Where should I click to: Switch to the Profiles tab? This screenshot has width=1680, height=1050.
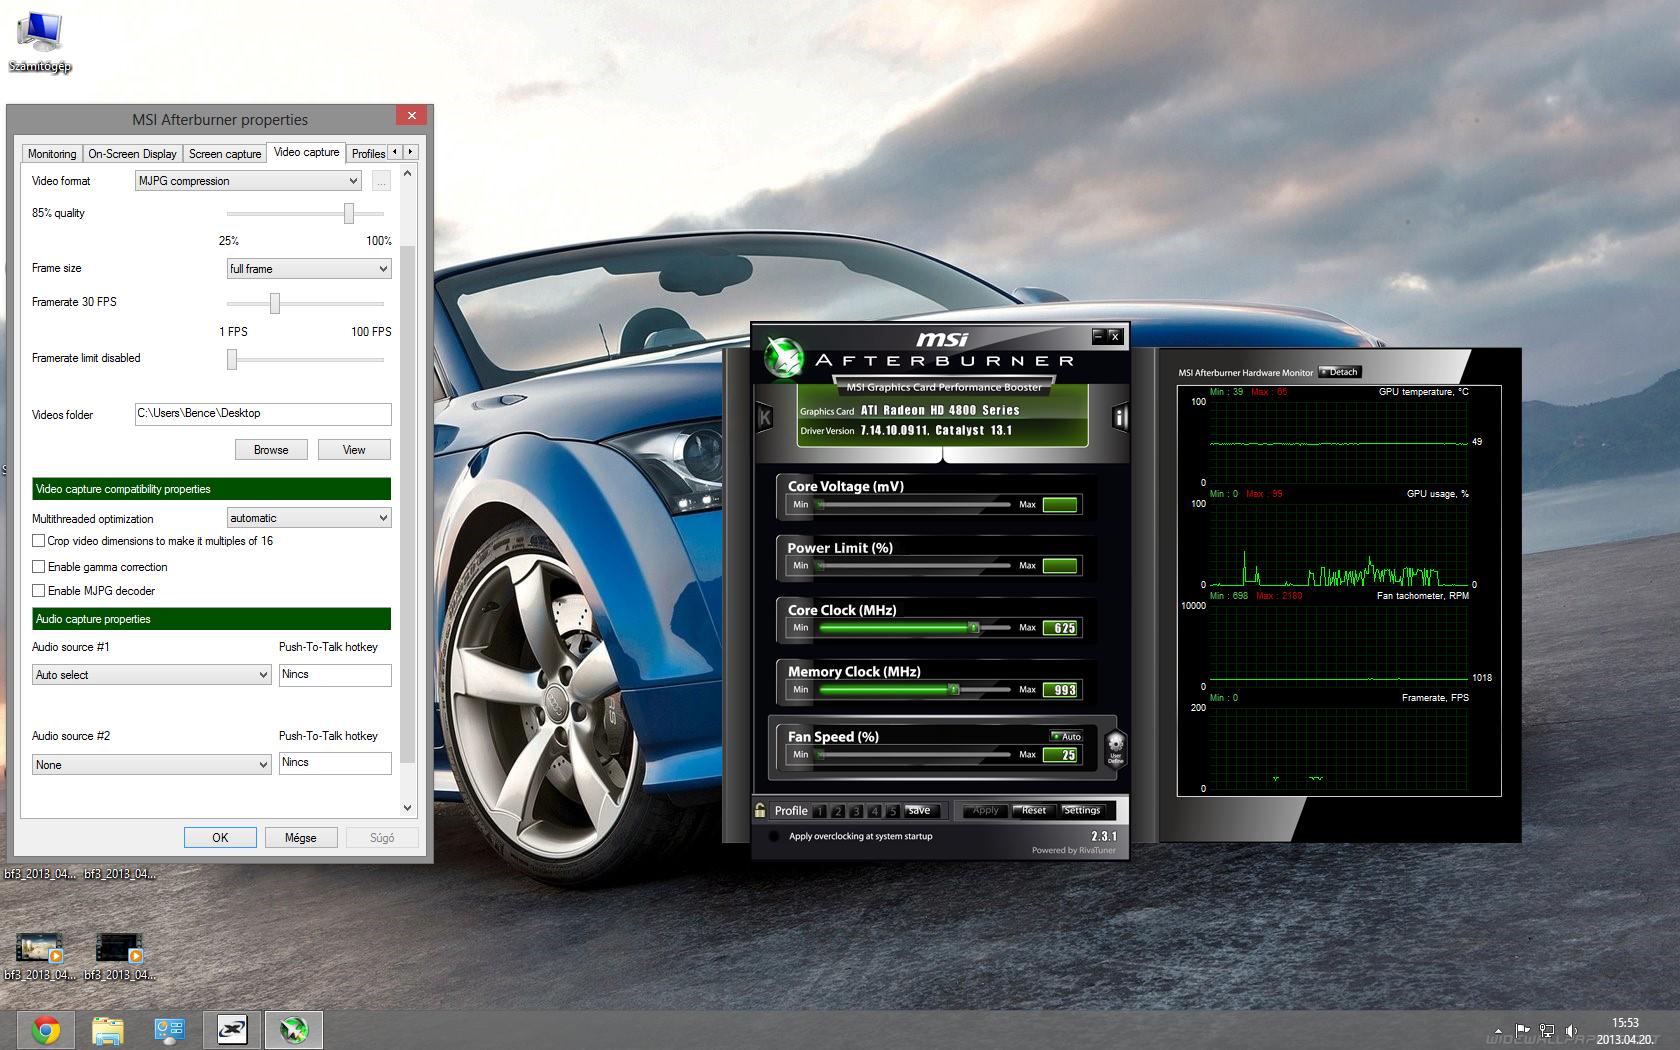368,154
